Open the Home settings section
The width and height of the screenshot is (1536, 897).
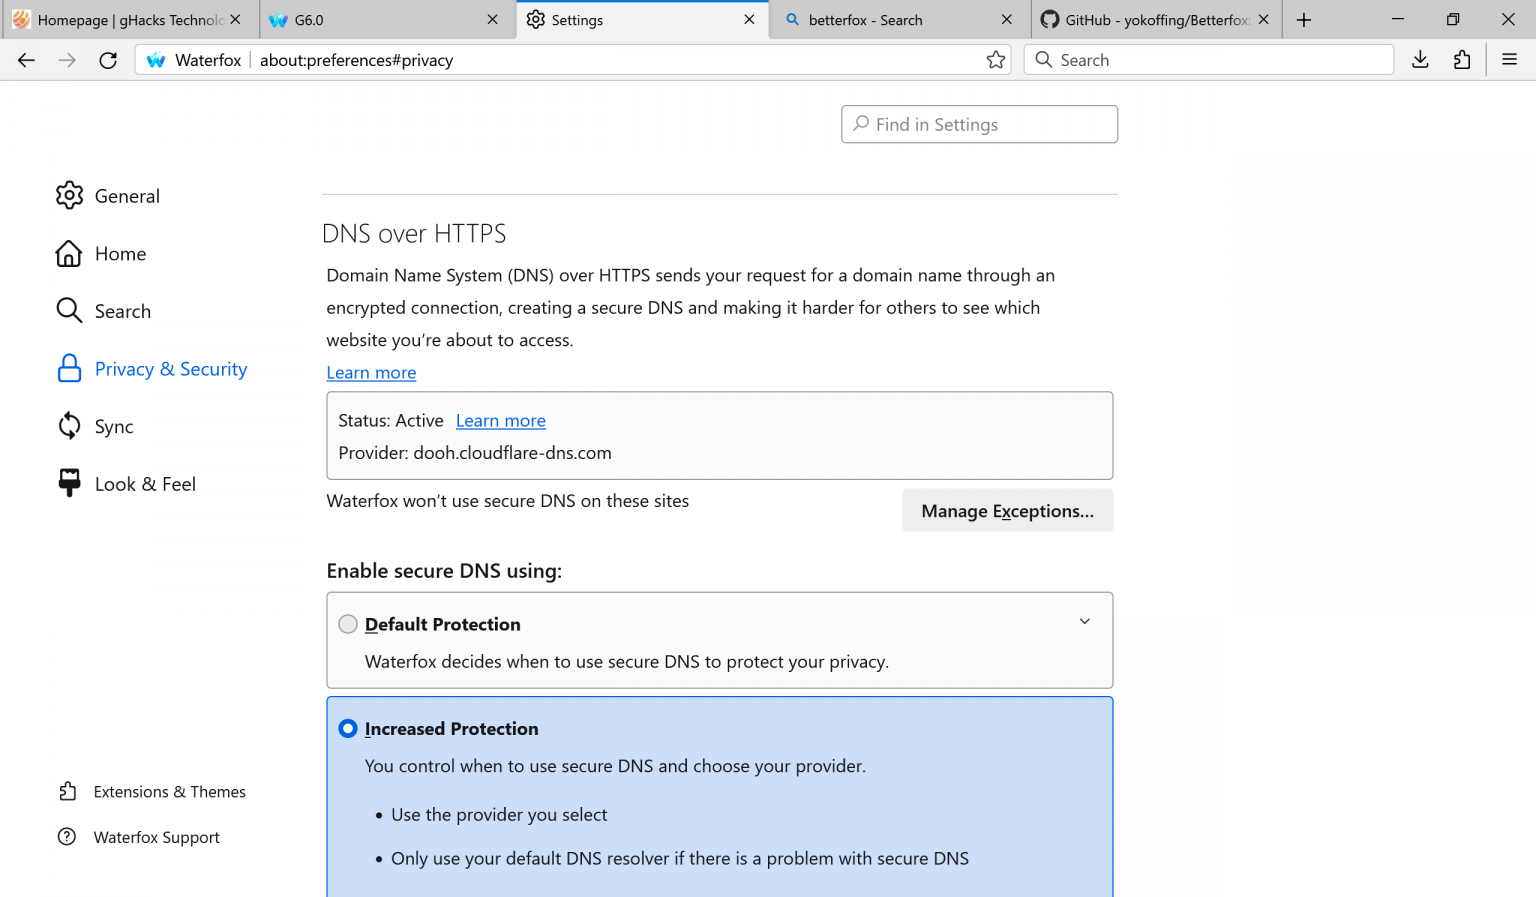(x=120, y=253)
